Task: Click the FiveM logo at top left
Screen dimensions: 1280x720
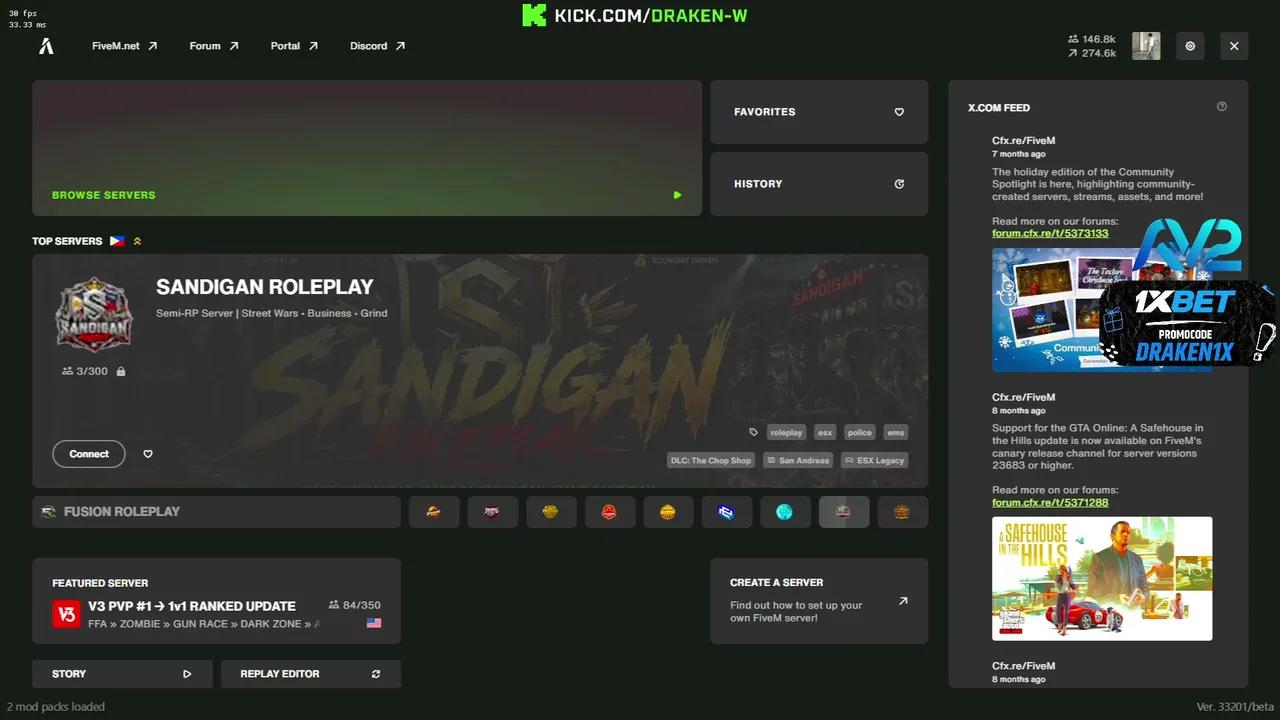Action: pyautogui.click(x=46, y=46)
